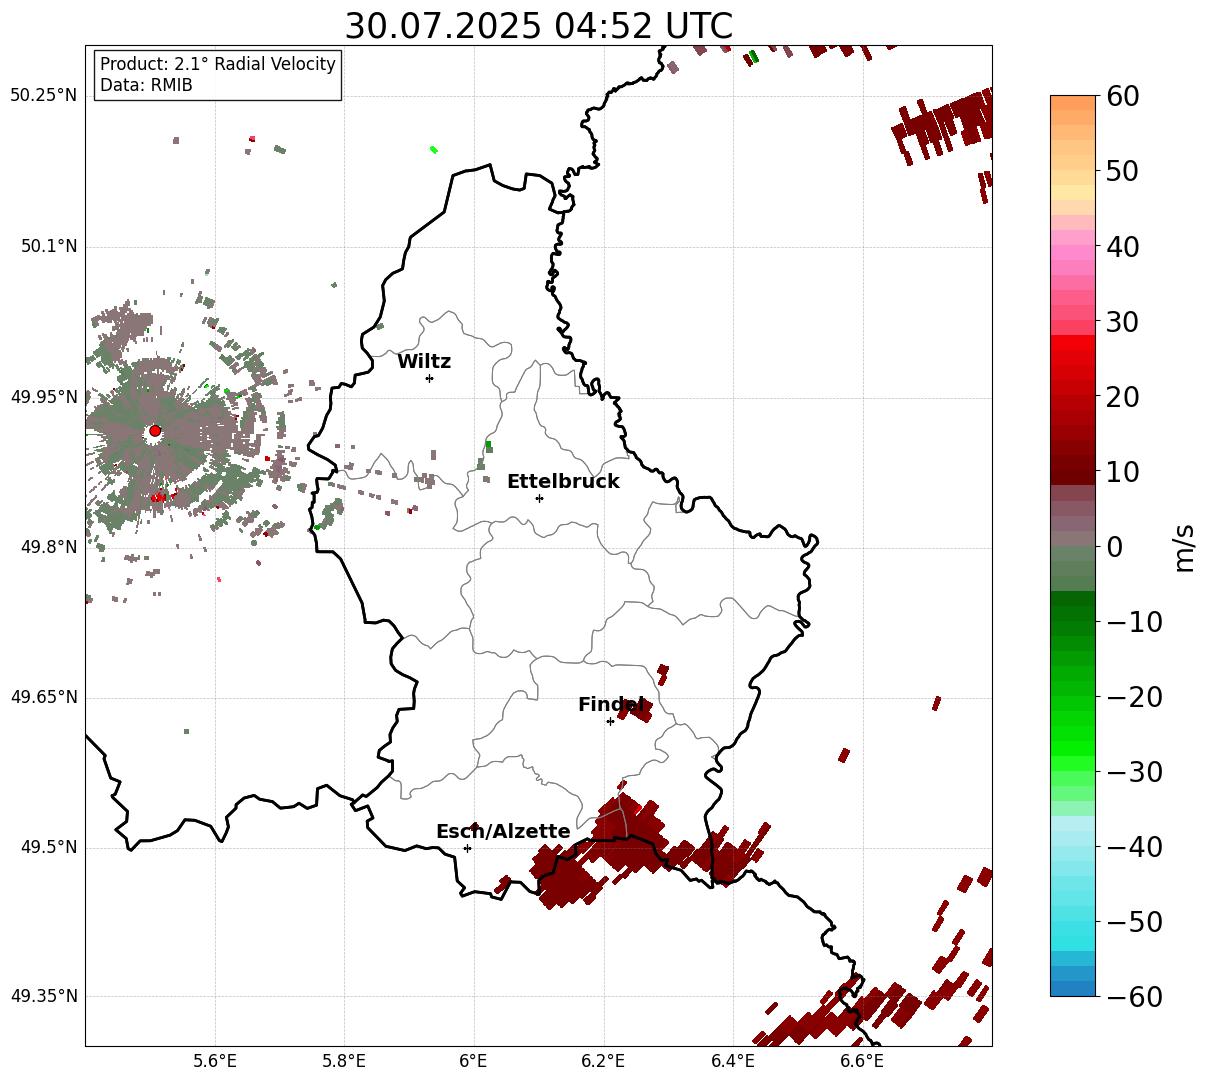Click the colorbar value −50
The height and width of the screenshot is (1081, 1207).
[x=1134, y=921]
